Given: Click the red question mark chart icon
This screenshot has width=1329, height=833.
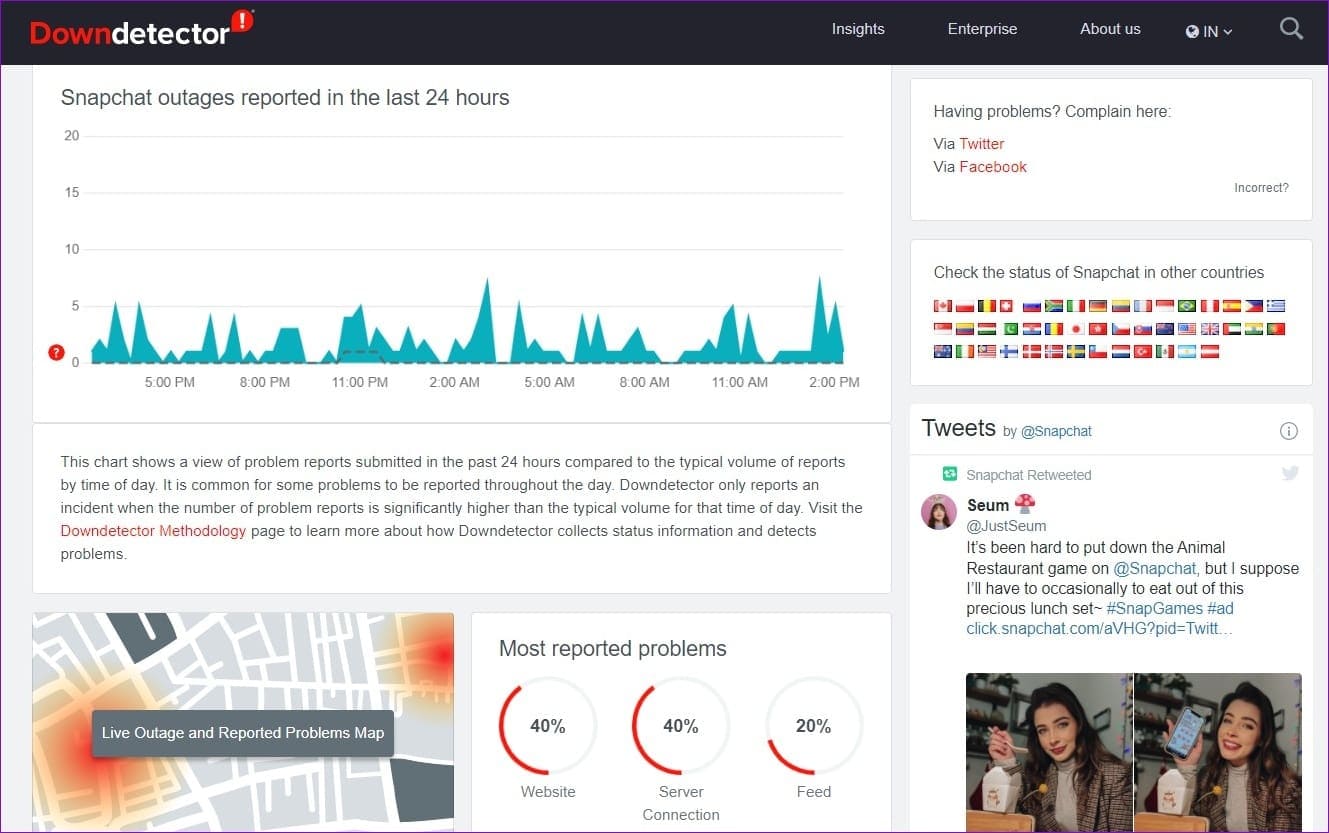Looking at the screenshot, I should (56, 352).
